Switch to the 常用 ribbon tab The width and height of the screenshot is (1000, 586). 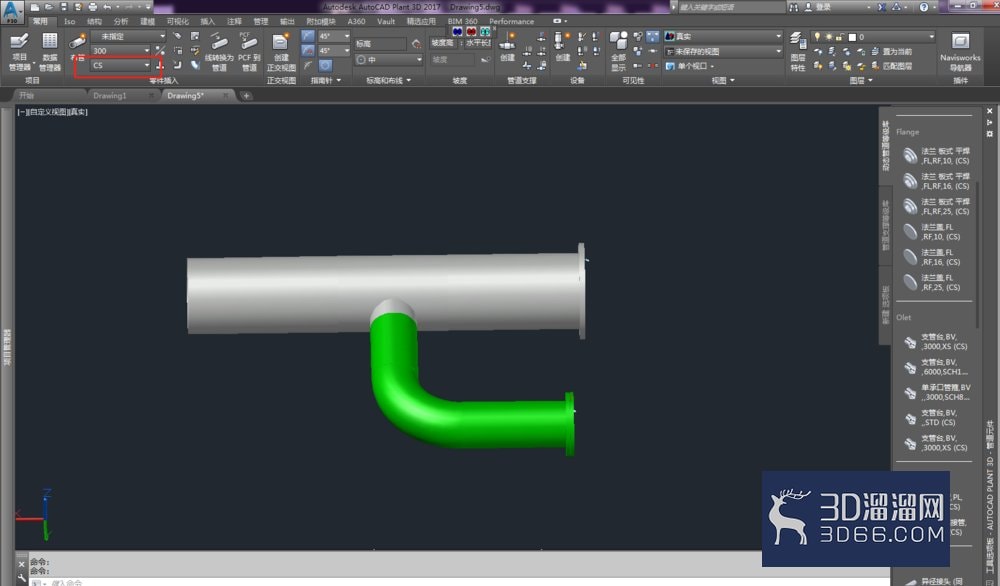tap(40, 21)
